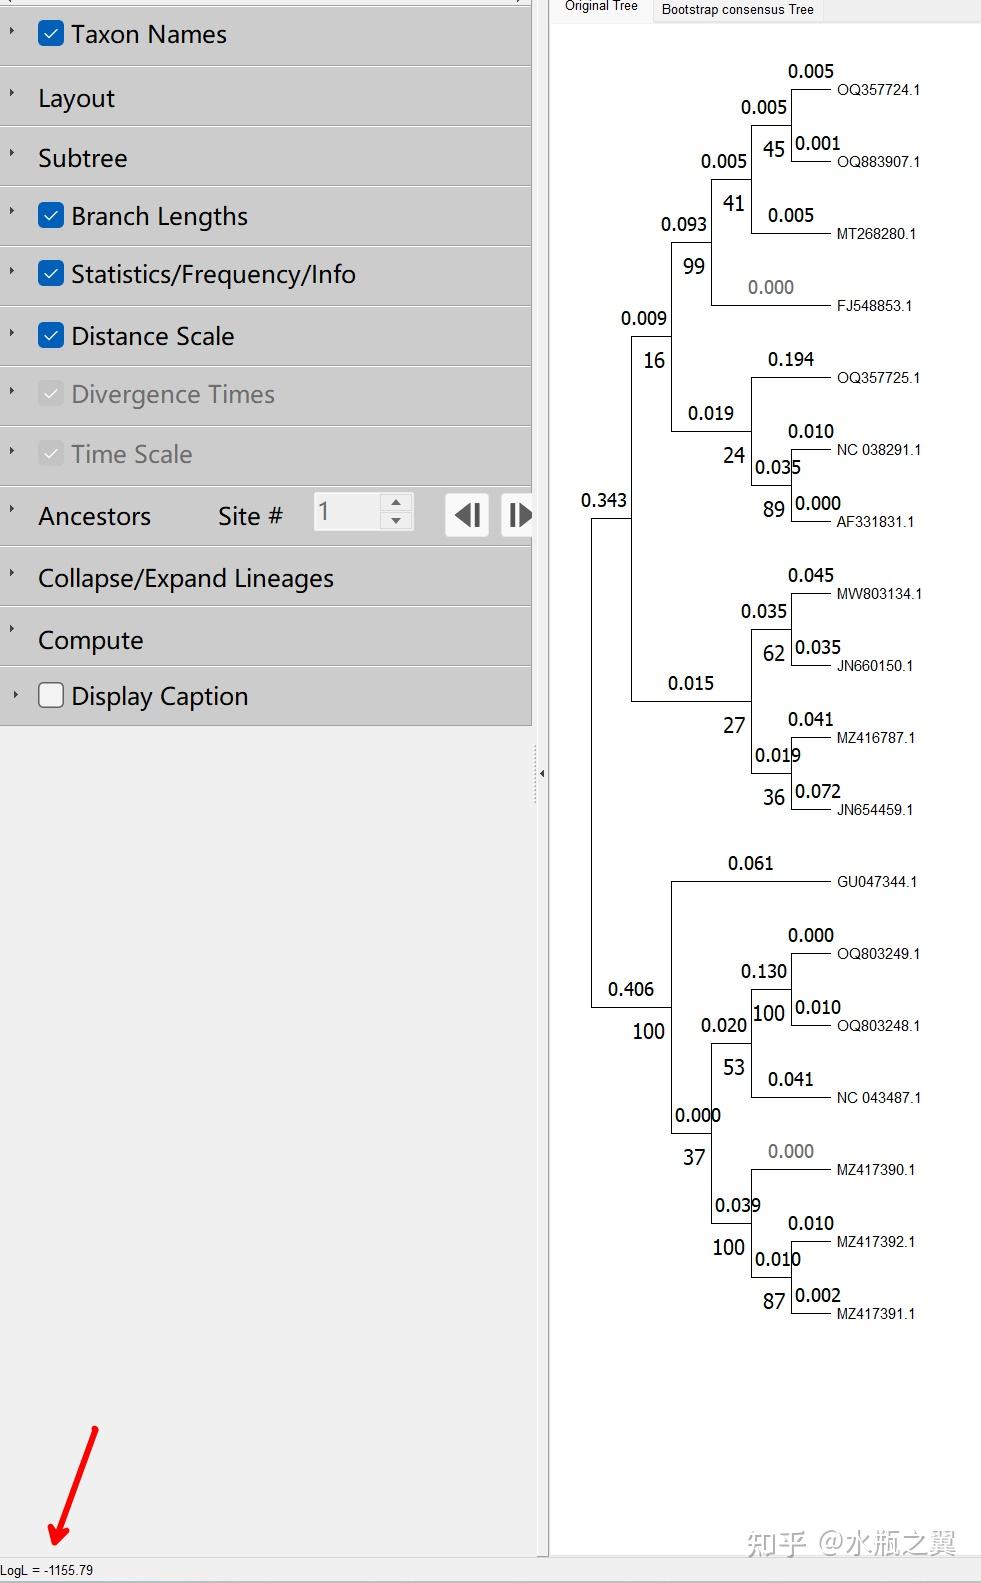Click the Site # input field

pyautogui.click(x=347, y=512)
